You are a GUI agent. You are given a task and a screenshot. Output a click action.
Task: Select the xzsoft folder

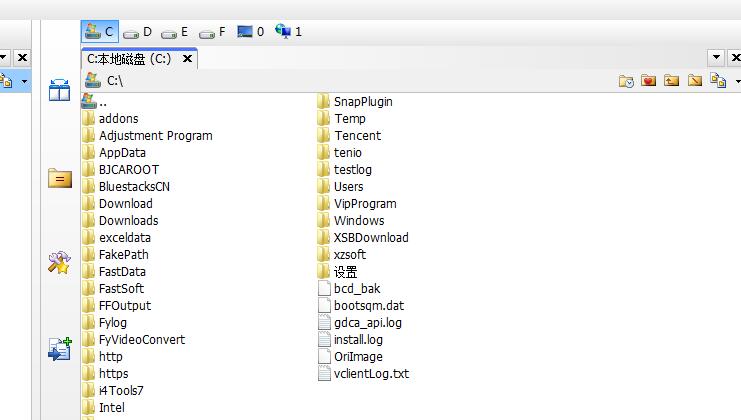click(342, 255)
